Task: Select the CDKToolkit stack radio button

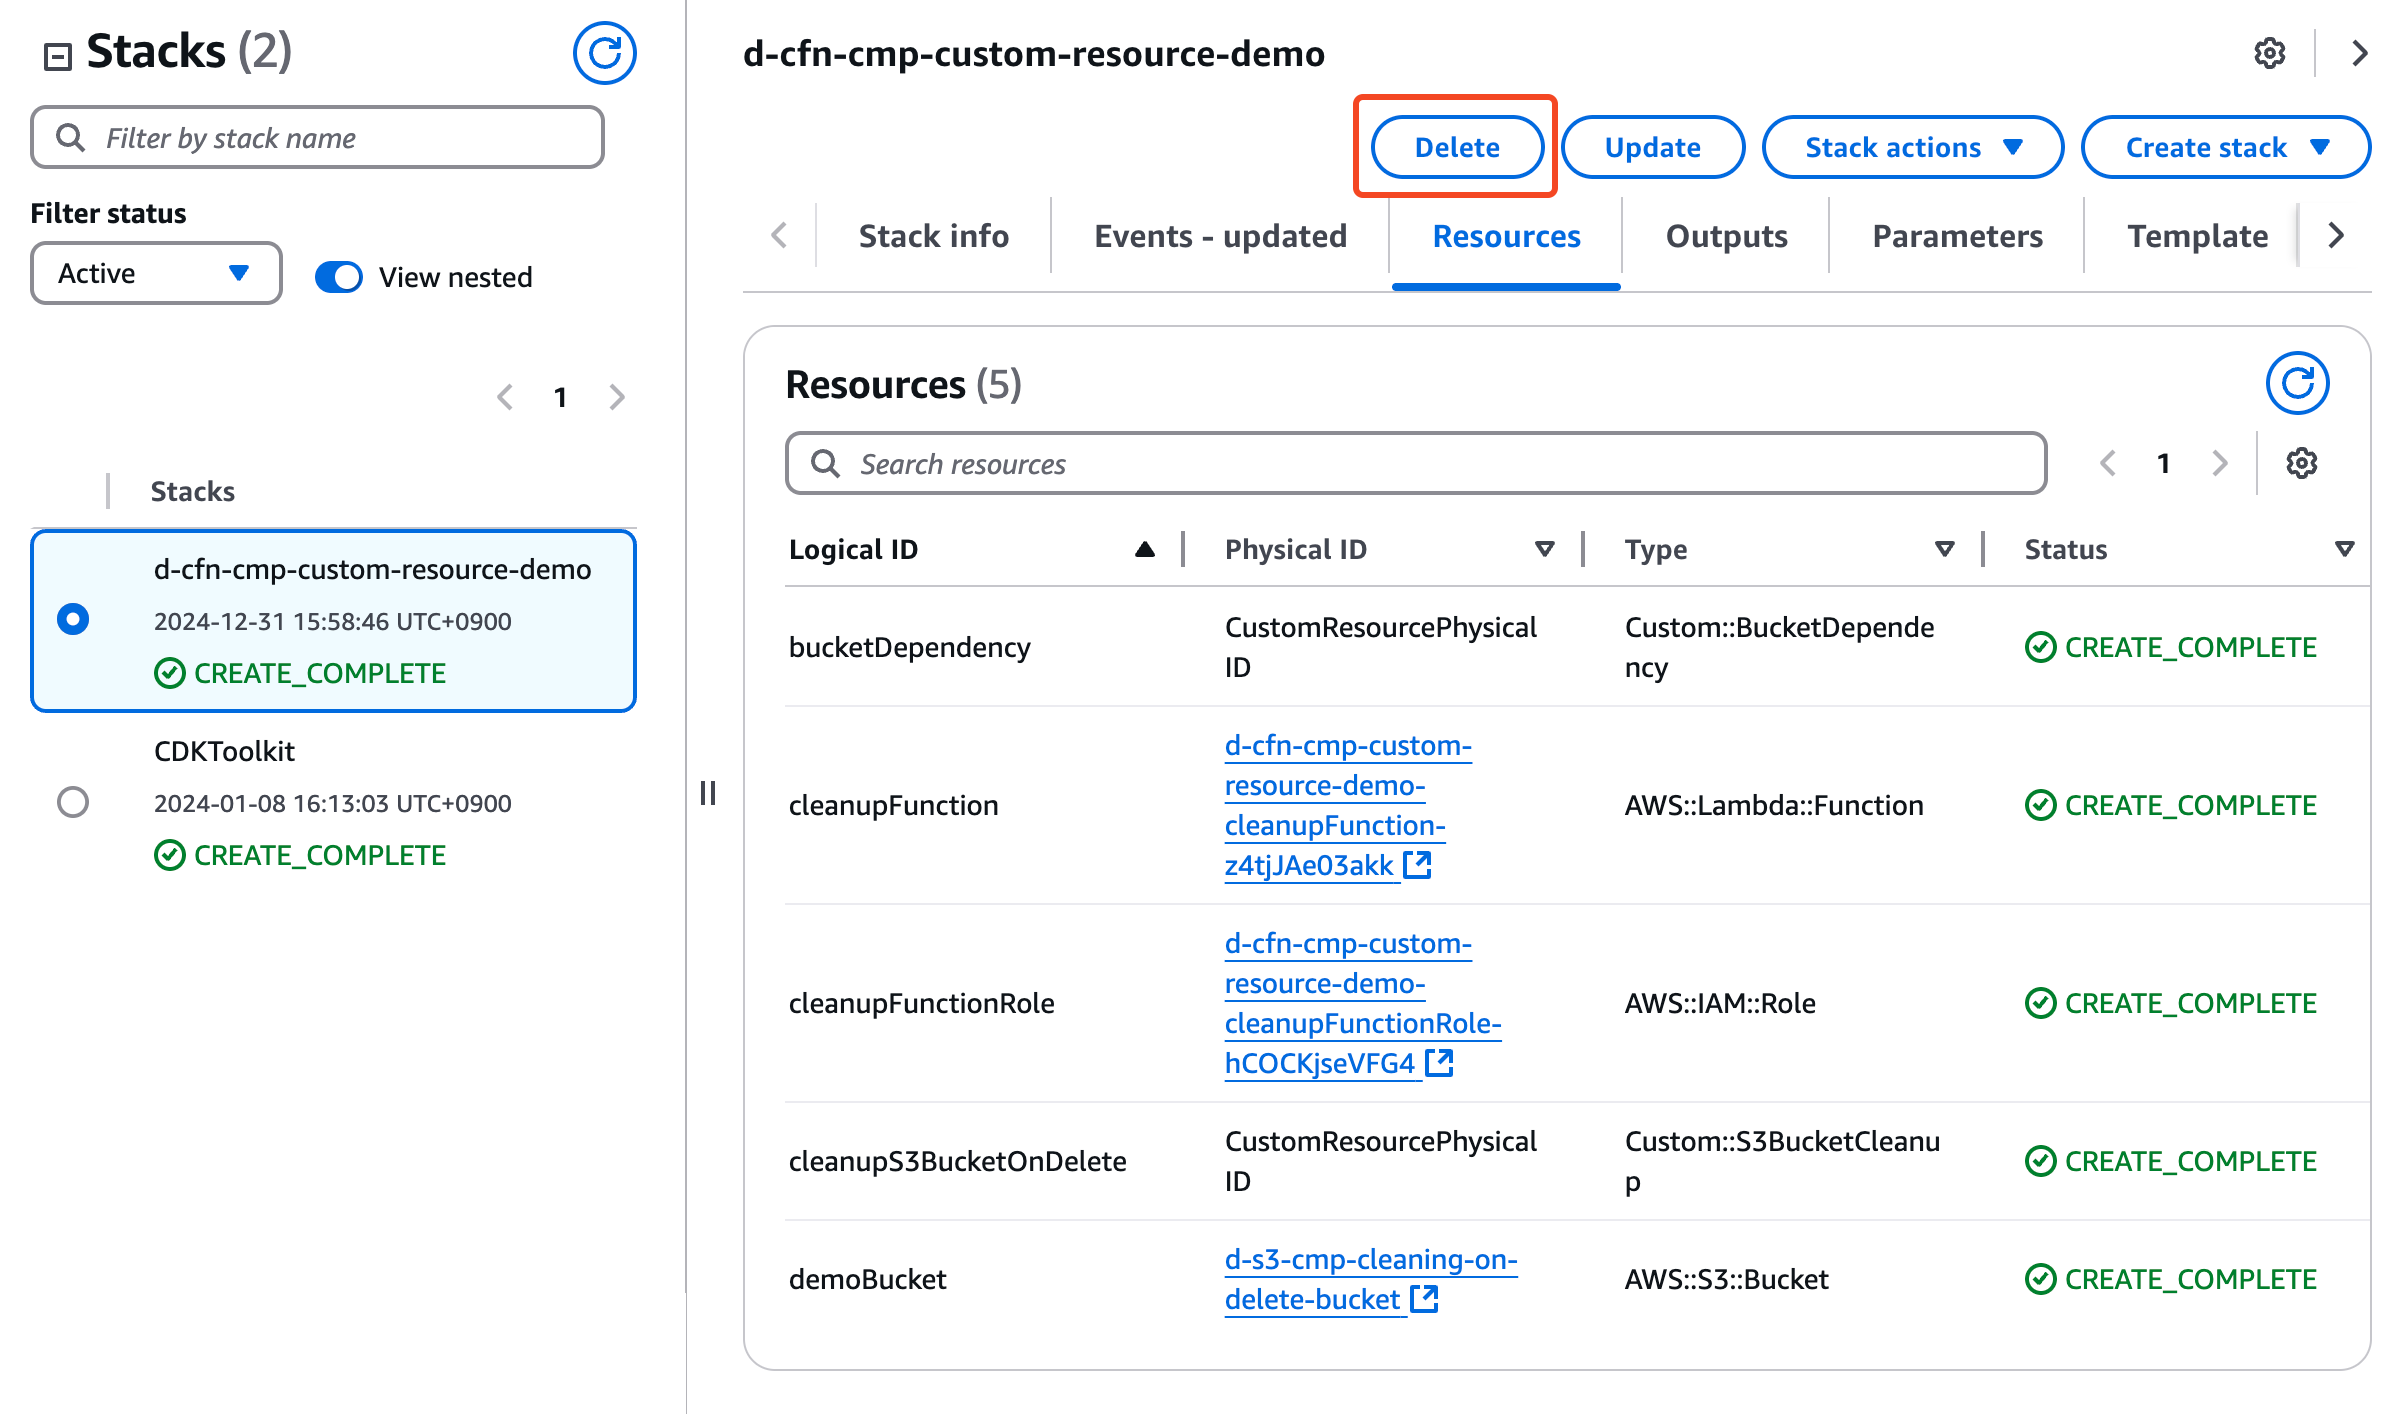Action: coord(73,802)
